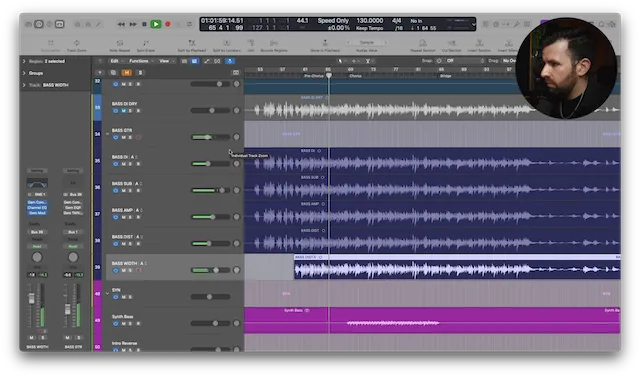
Task: Click the Rewind button
Action: pyautogui.click(x=121, y=24)
